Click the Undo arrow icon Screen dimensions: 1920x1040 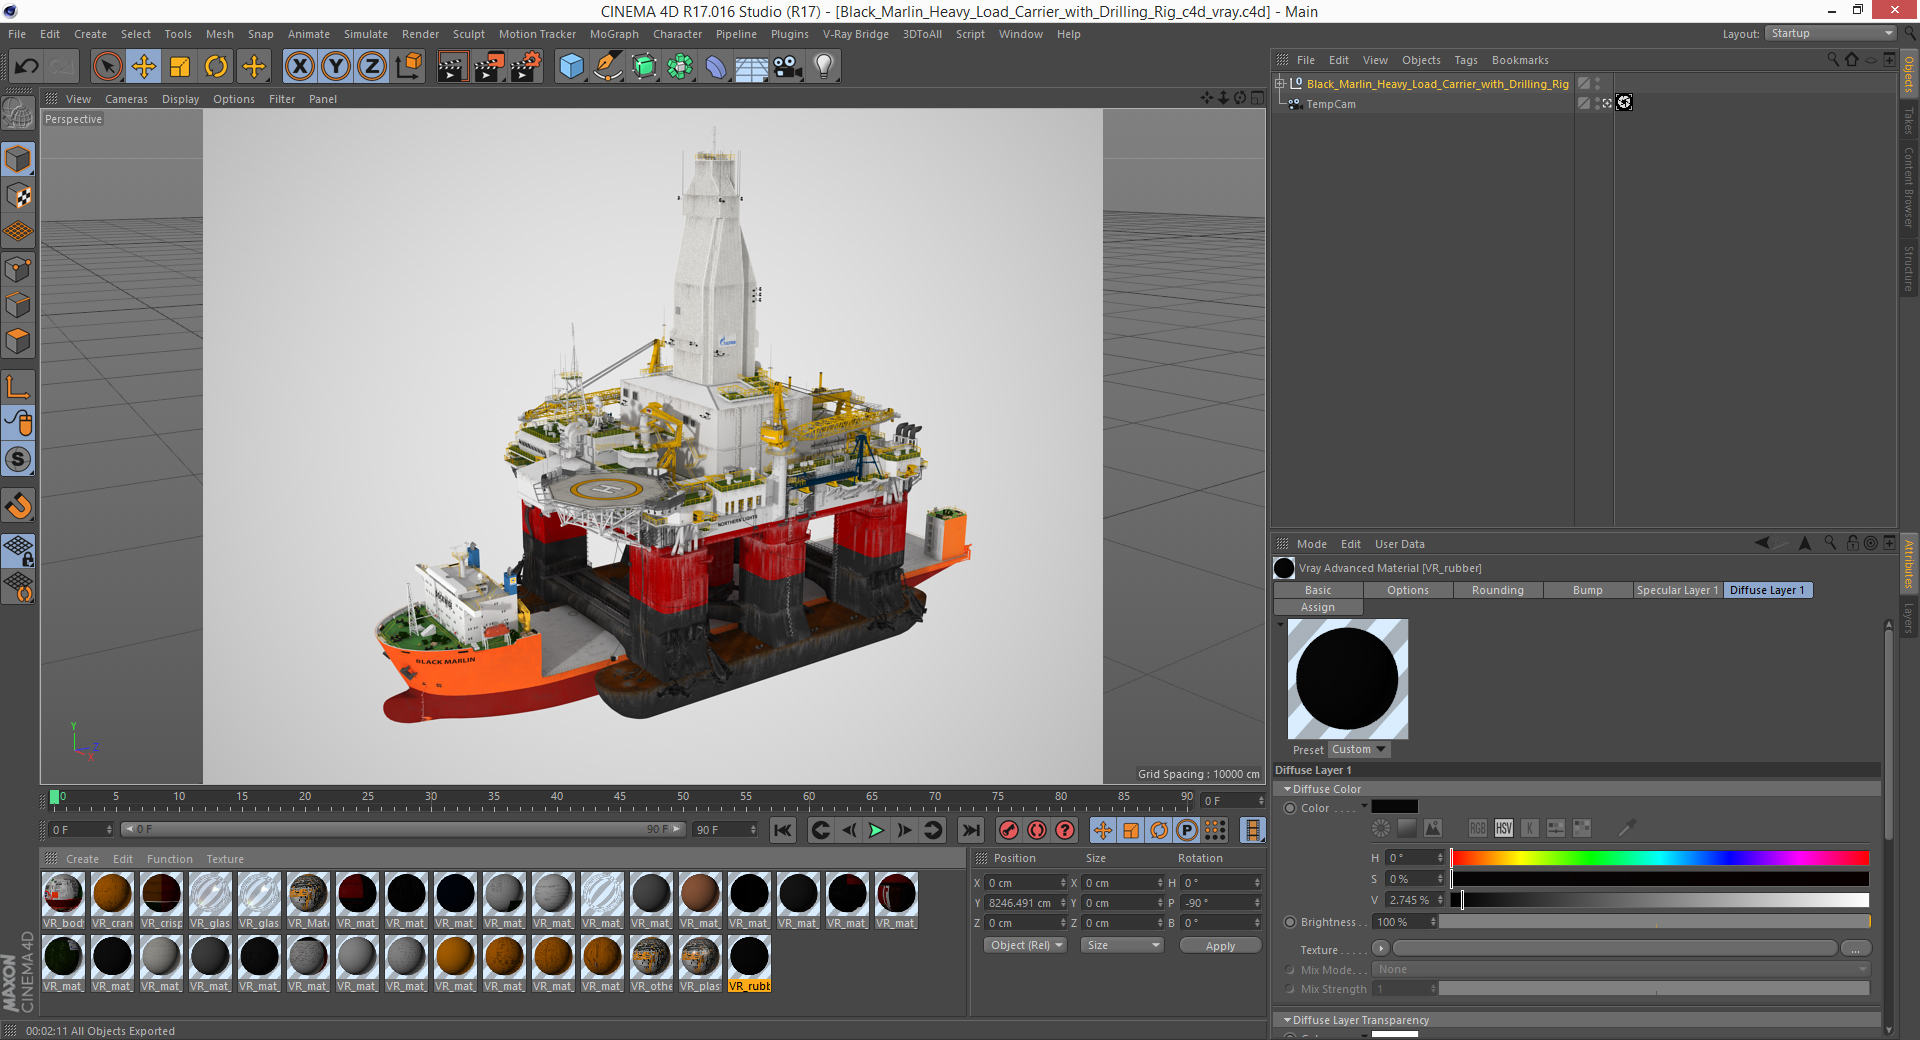pyautogui.click(x=26, y=67)
